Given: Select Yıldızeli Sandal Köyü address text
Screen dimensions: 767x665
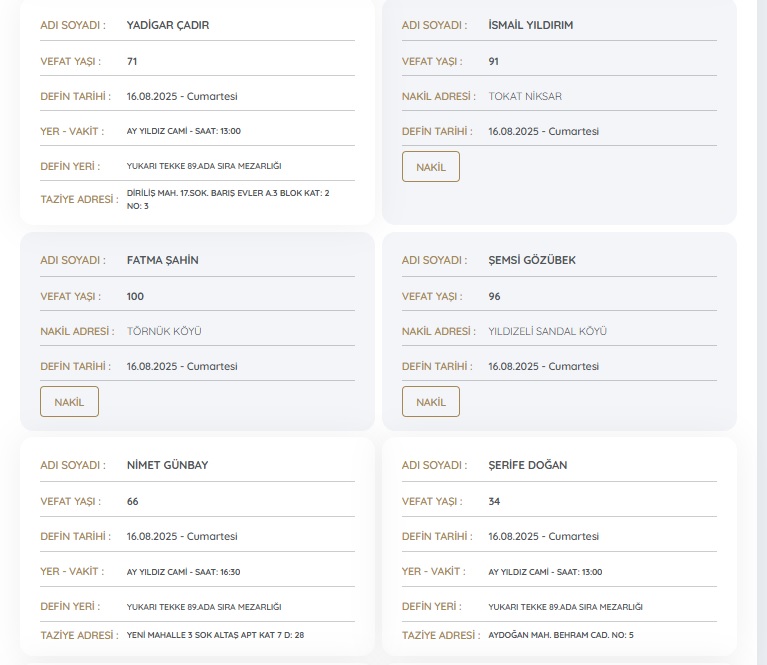Looking at the screenshot, I should pos(547,331).
